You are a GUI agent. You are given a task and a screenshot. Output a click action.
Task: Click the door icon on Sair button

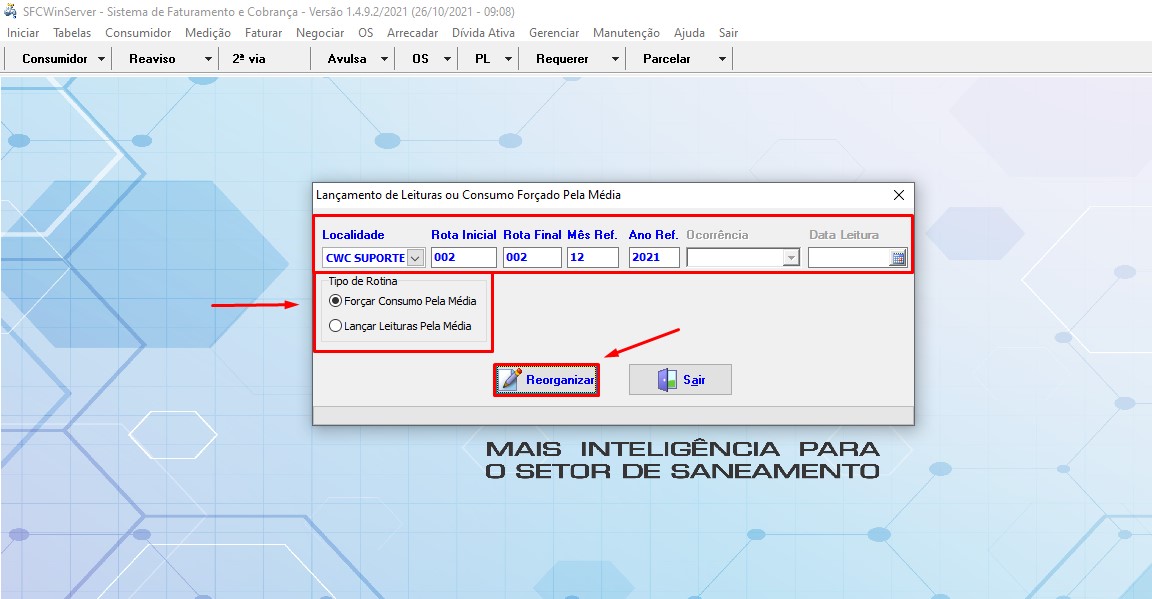coord(667,380)
